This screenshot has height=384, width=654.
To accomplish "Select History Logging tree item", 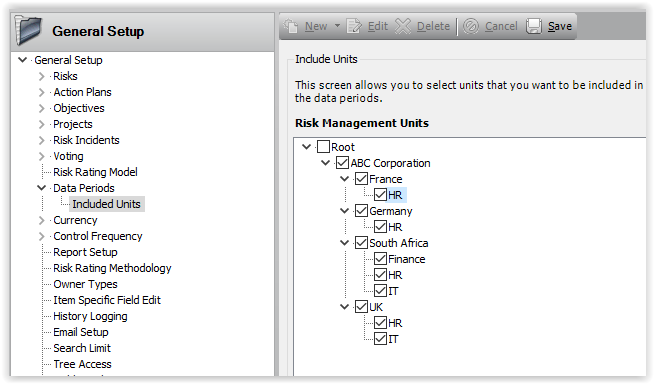I will point(90,316).
